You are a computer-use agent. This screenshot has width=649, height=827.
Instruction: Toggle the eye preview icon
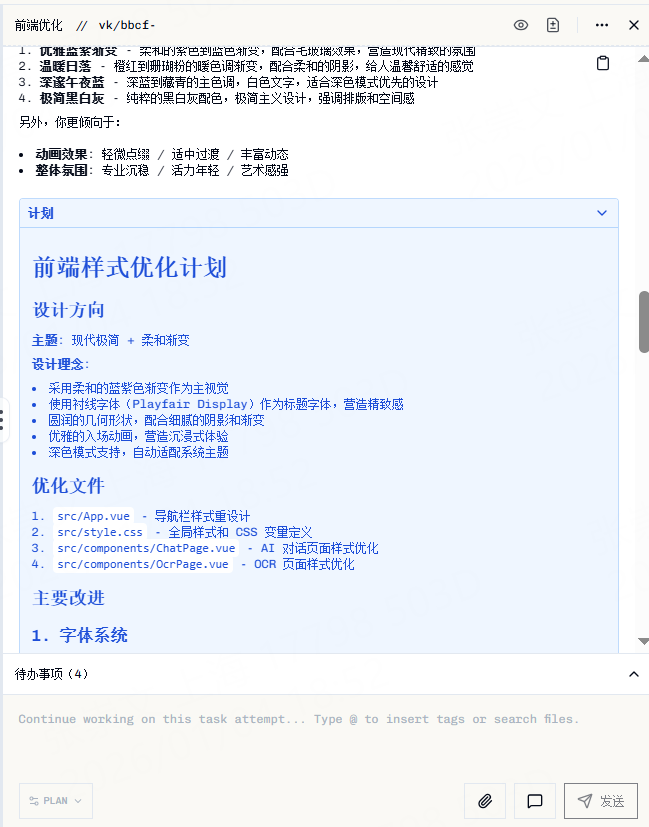pos(521,25)
